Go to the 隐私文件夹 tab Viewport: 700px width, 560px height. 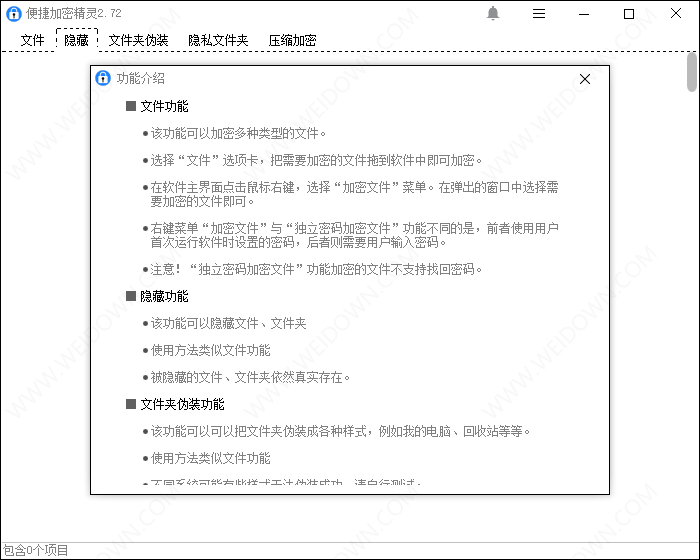(218, 40)
